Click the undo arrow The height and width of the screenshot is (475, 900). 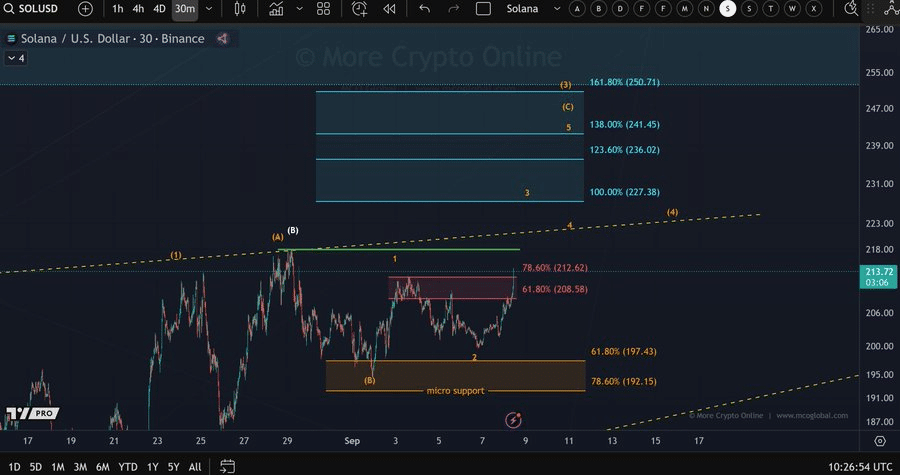click(x=425, y=9)
